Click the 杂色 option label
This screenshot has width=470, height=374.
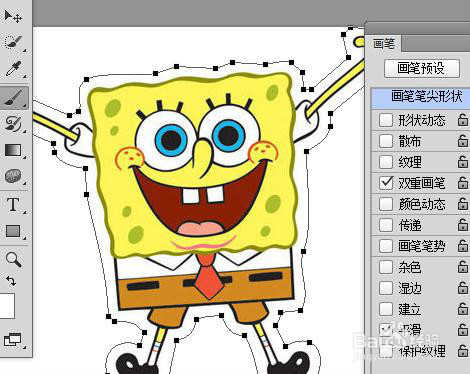410,267
